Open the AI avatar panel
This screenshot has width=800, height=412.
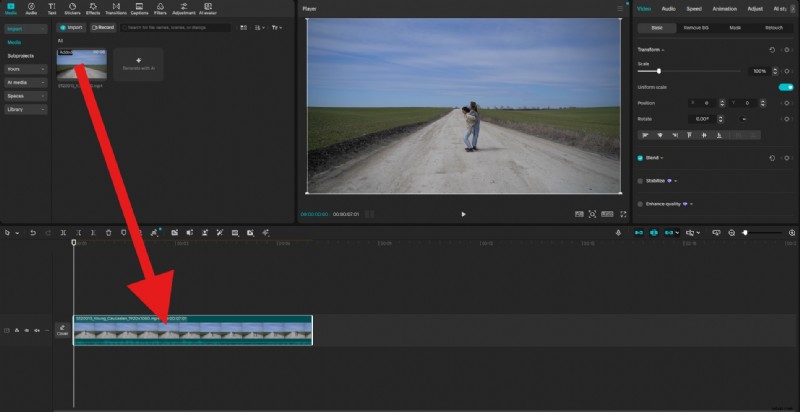(x=208, y=8)
